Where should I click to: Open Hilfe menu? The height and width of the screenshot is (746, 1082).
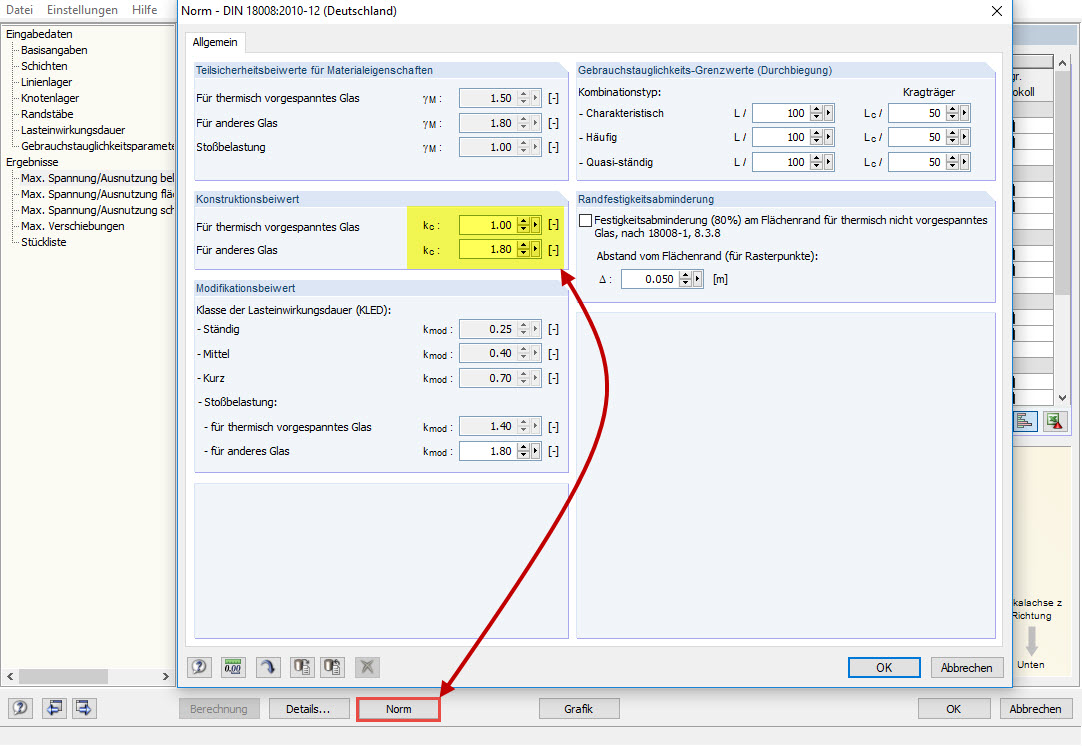pos(144,10)
